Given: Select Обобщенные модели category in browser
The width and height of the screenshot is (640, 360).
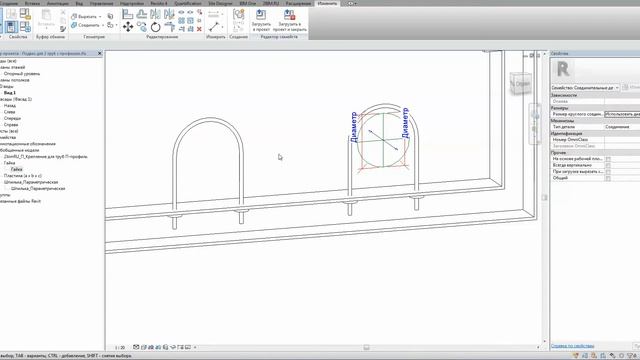Looking at the screenshot, I should (20, 150).
